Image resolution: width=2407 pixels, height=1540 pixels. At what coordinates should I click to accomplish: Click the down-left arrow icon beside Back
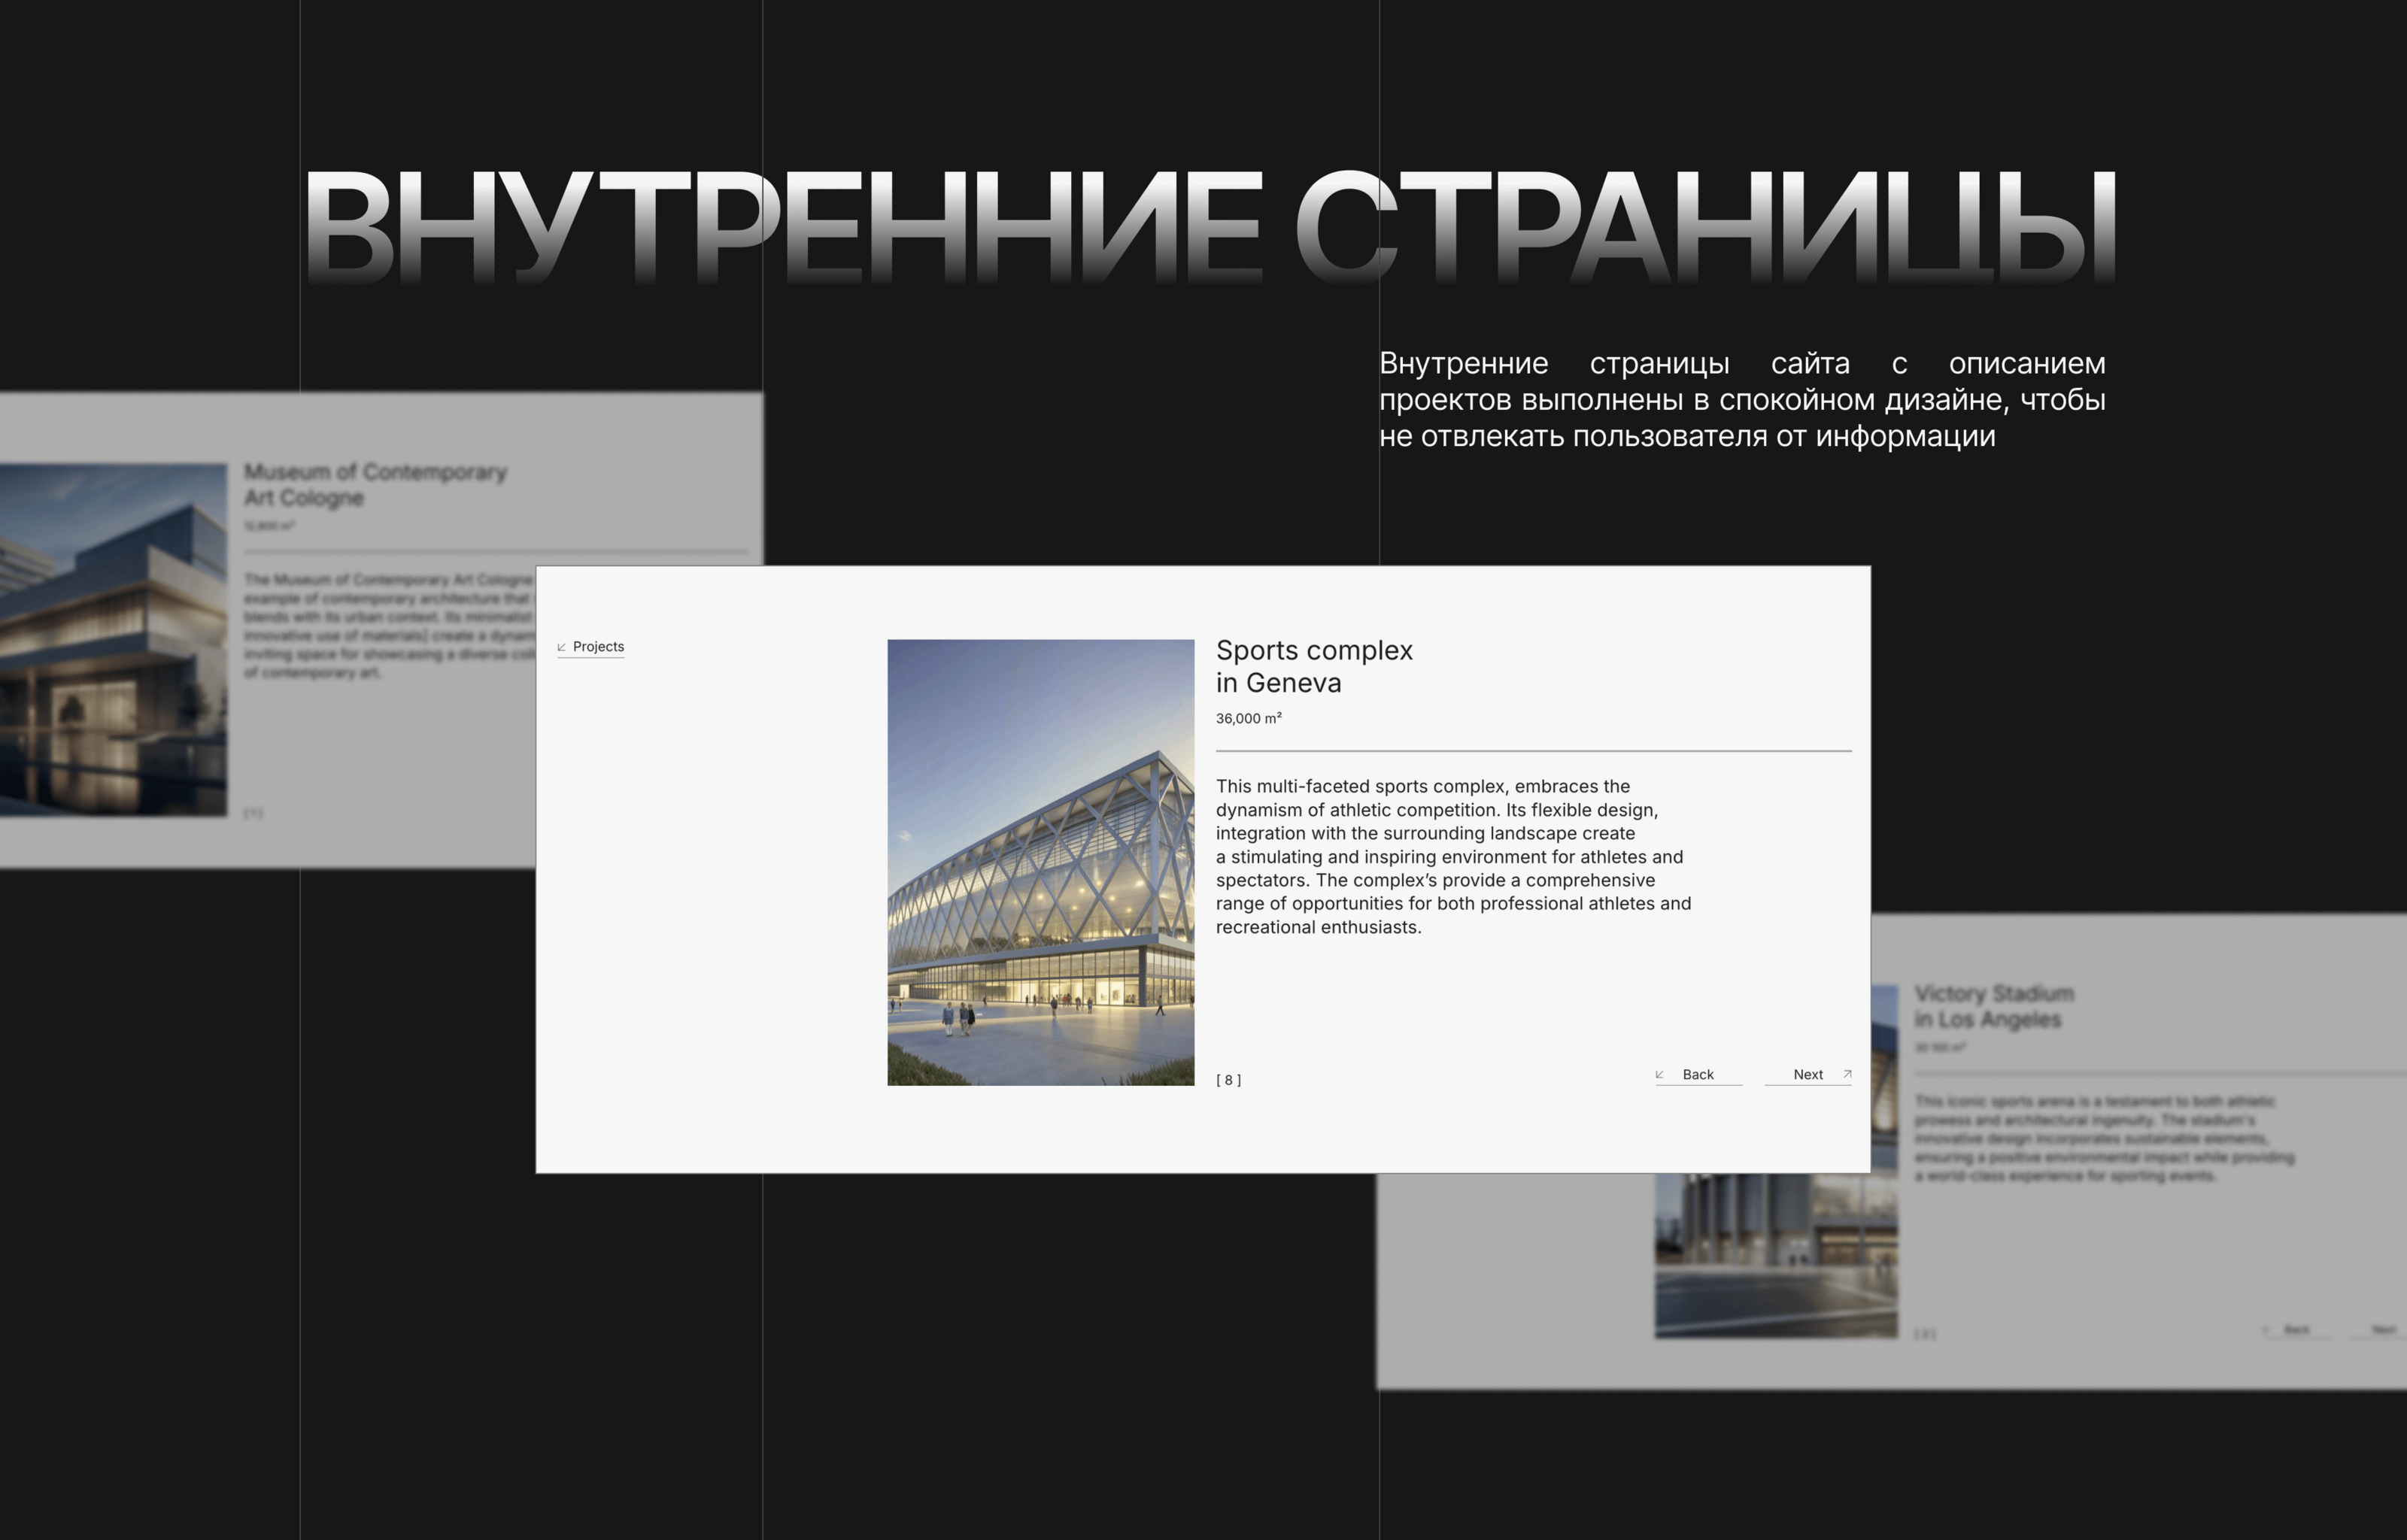(1660, 1074)
